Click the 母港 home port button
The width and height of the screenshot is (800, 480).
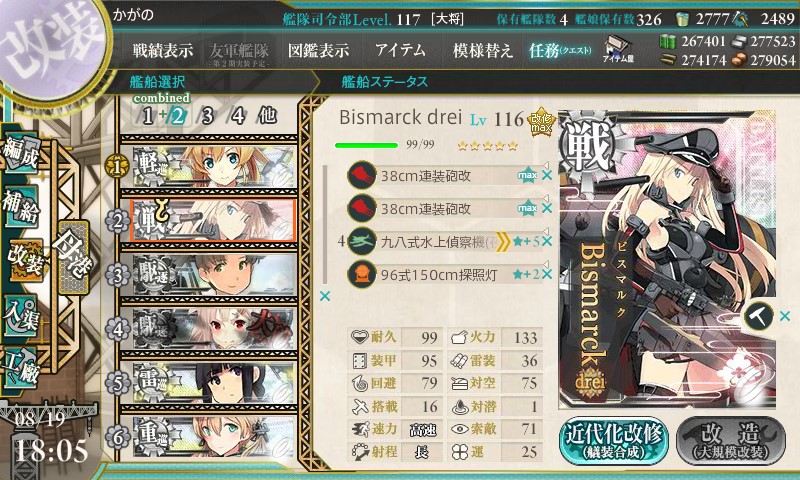pos(74,258)
